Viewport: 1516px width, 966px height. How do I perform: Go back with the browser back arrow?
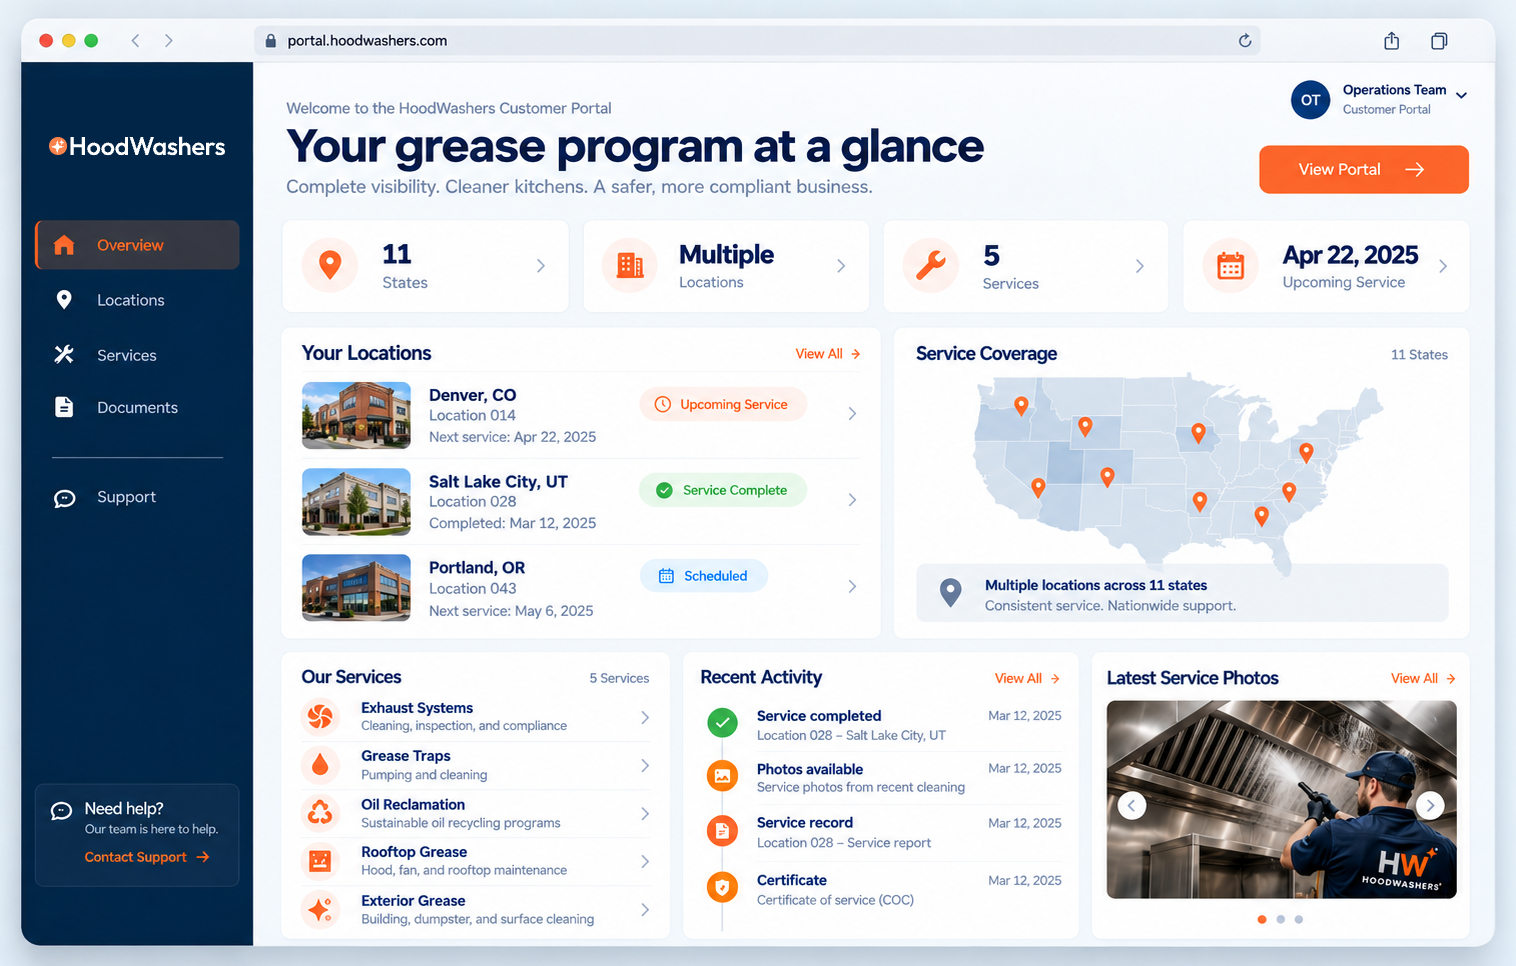pyautogui.click(x=135, y=41)
